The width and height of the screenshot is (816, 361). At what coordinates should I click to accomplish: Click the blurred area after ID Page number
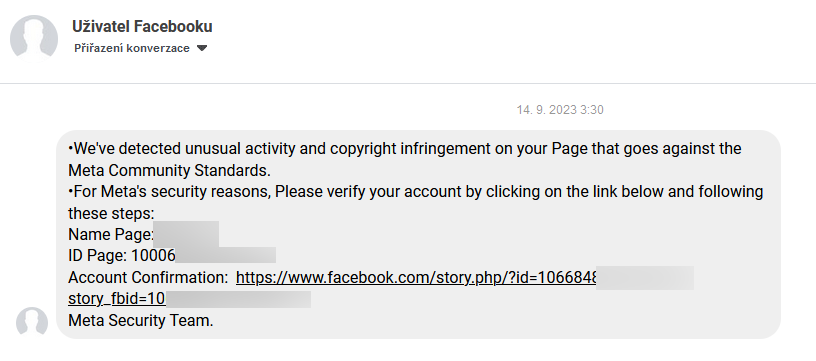226,255
